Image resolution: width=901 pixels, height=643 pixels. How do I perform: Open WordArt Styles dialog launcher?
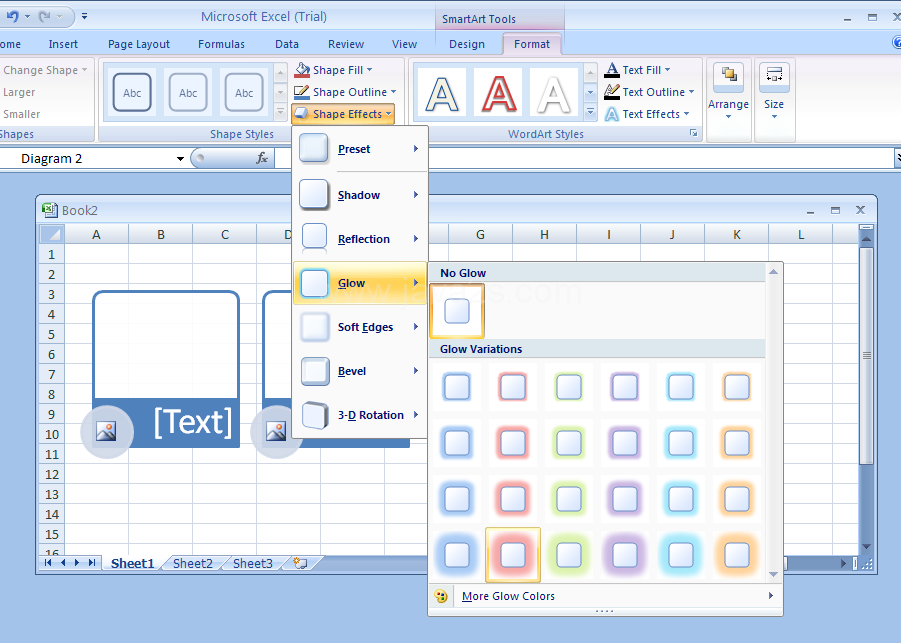pos(694,133)
